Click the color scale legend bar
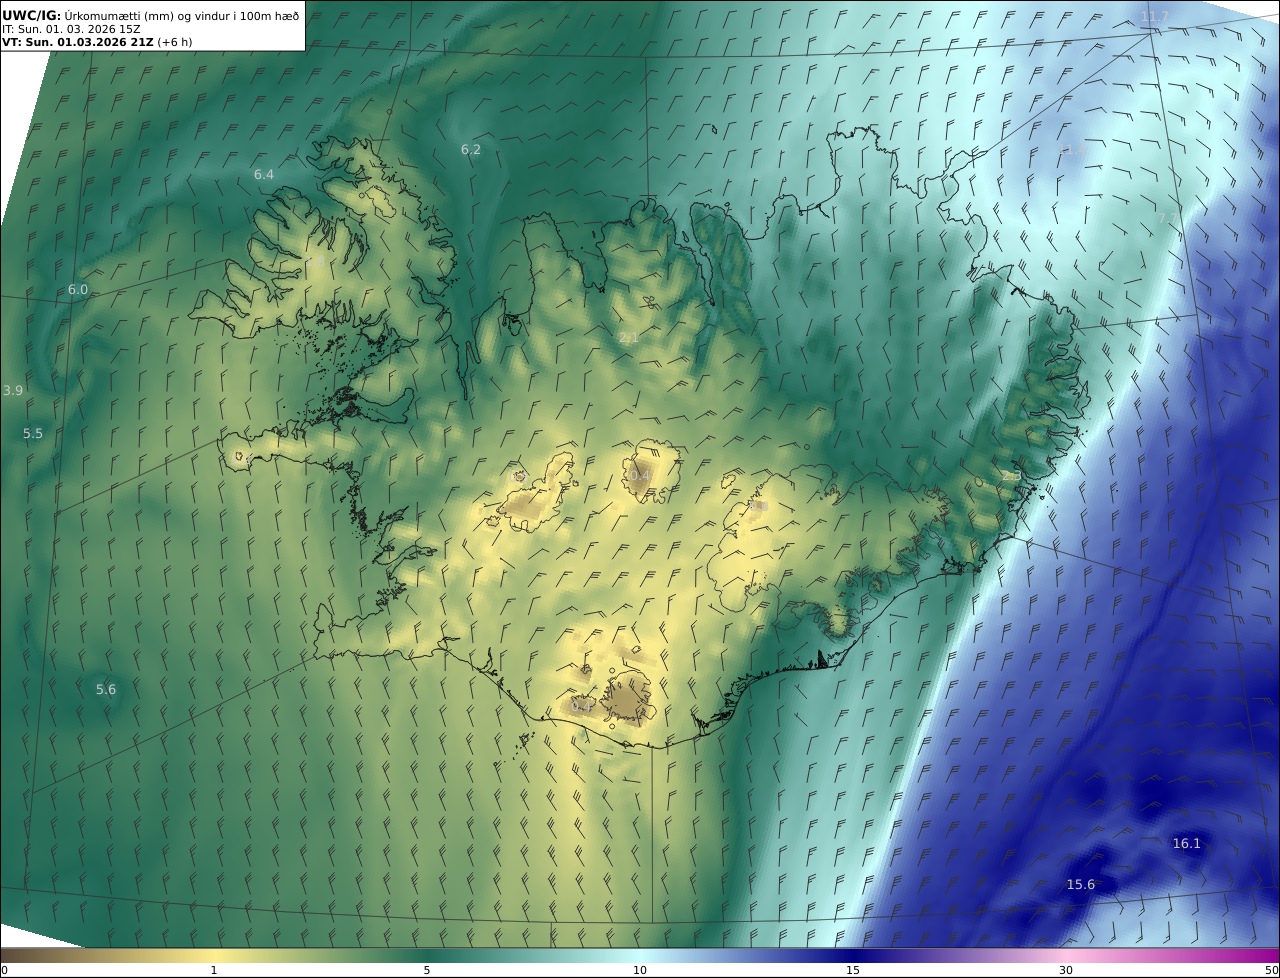The image size is (1280, 978). [x=640, y=955]
